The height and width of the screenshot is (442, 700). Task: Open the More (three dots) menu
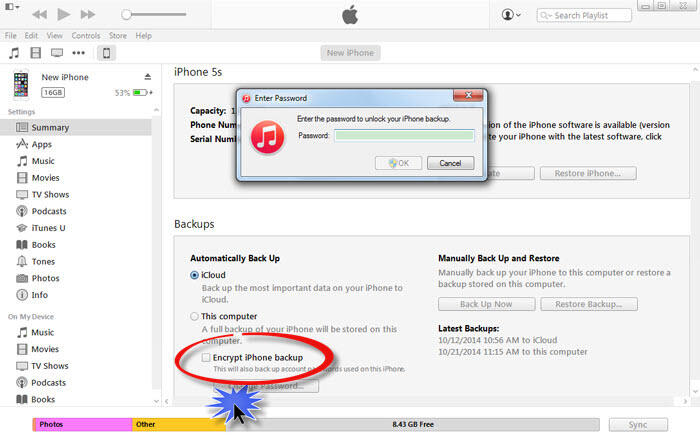(x=79, y=53)
